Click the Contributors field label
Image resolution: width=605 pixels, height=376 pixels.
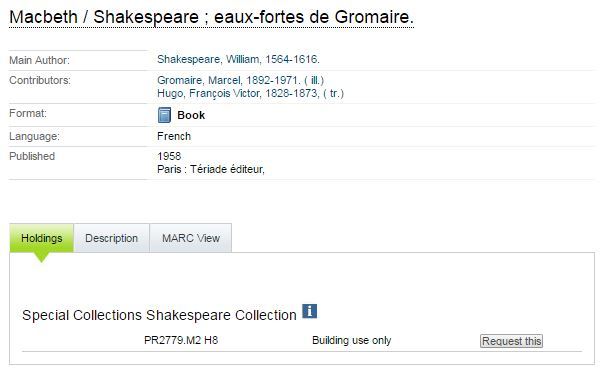tap(40, 80)
